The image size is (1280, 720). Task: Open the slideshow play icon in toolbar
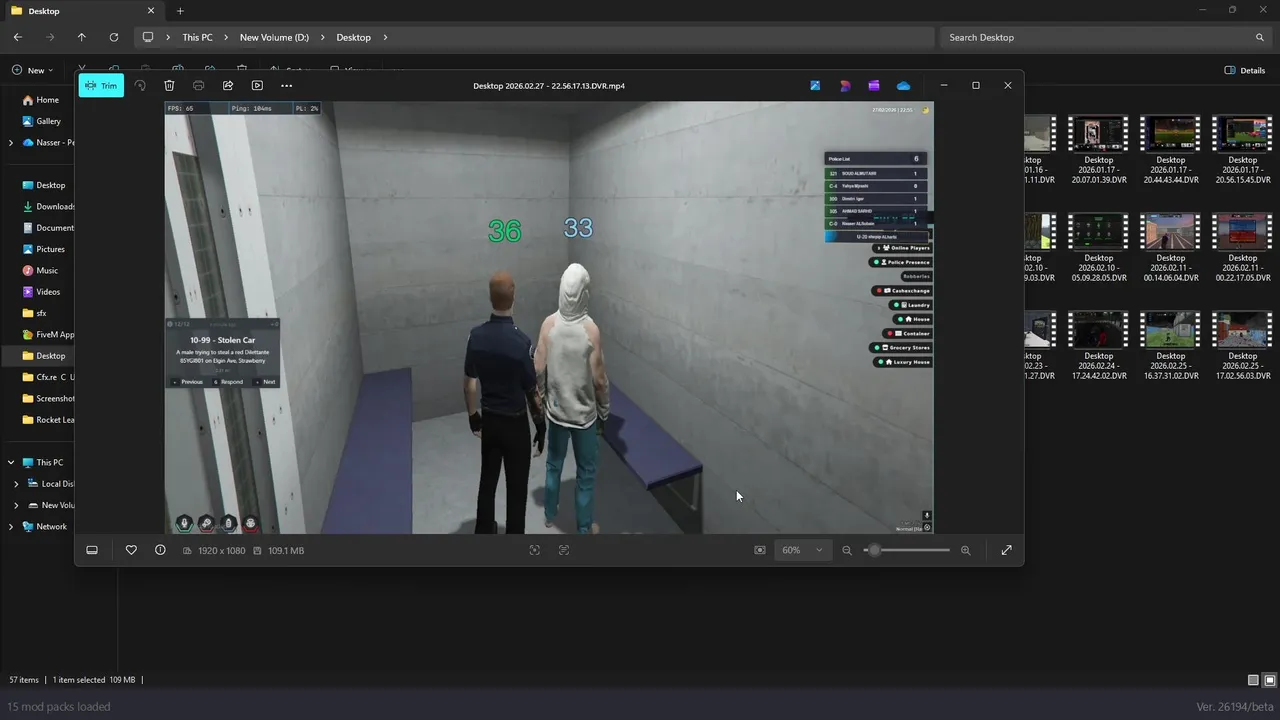(x=257, y=86)
